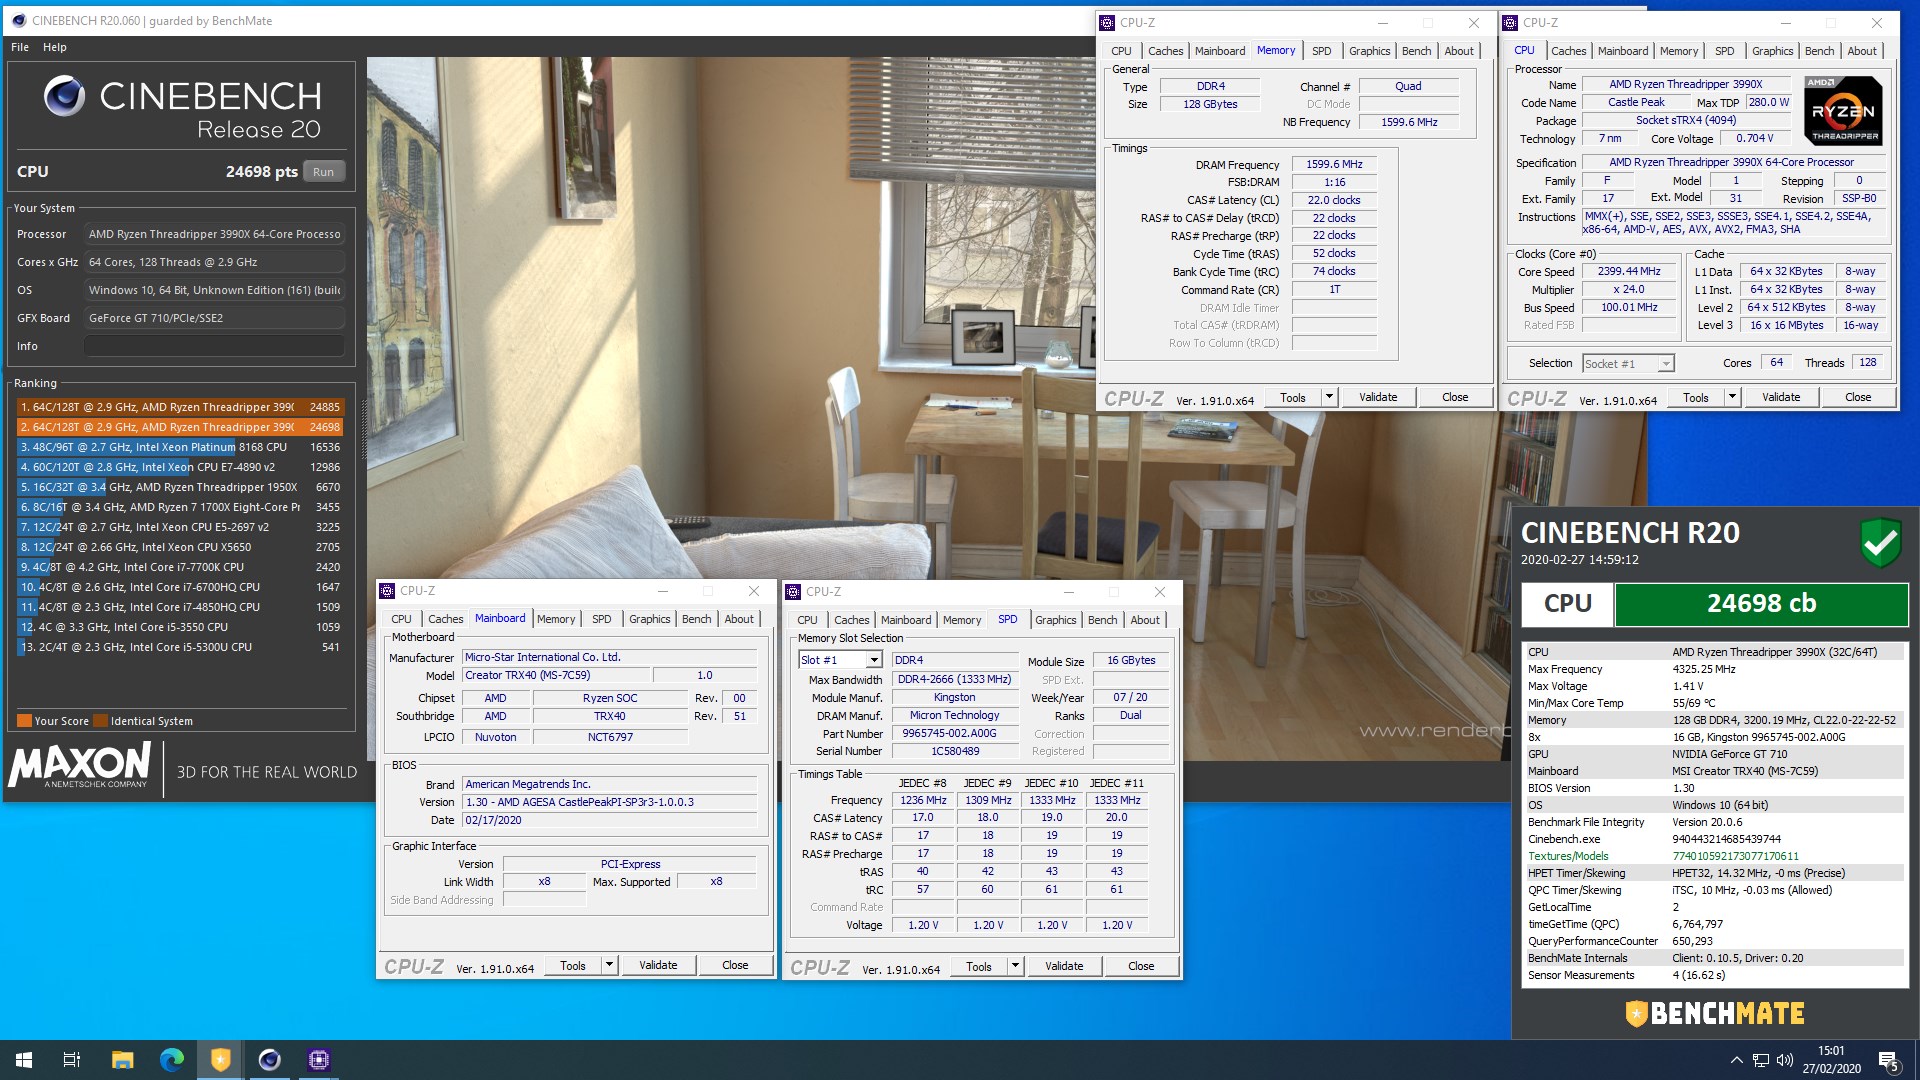1920x1080 pixels.
Task: Expand Tools dropdown arrow in CPU-Z Mainboard window
Action: tap(609, 965)
